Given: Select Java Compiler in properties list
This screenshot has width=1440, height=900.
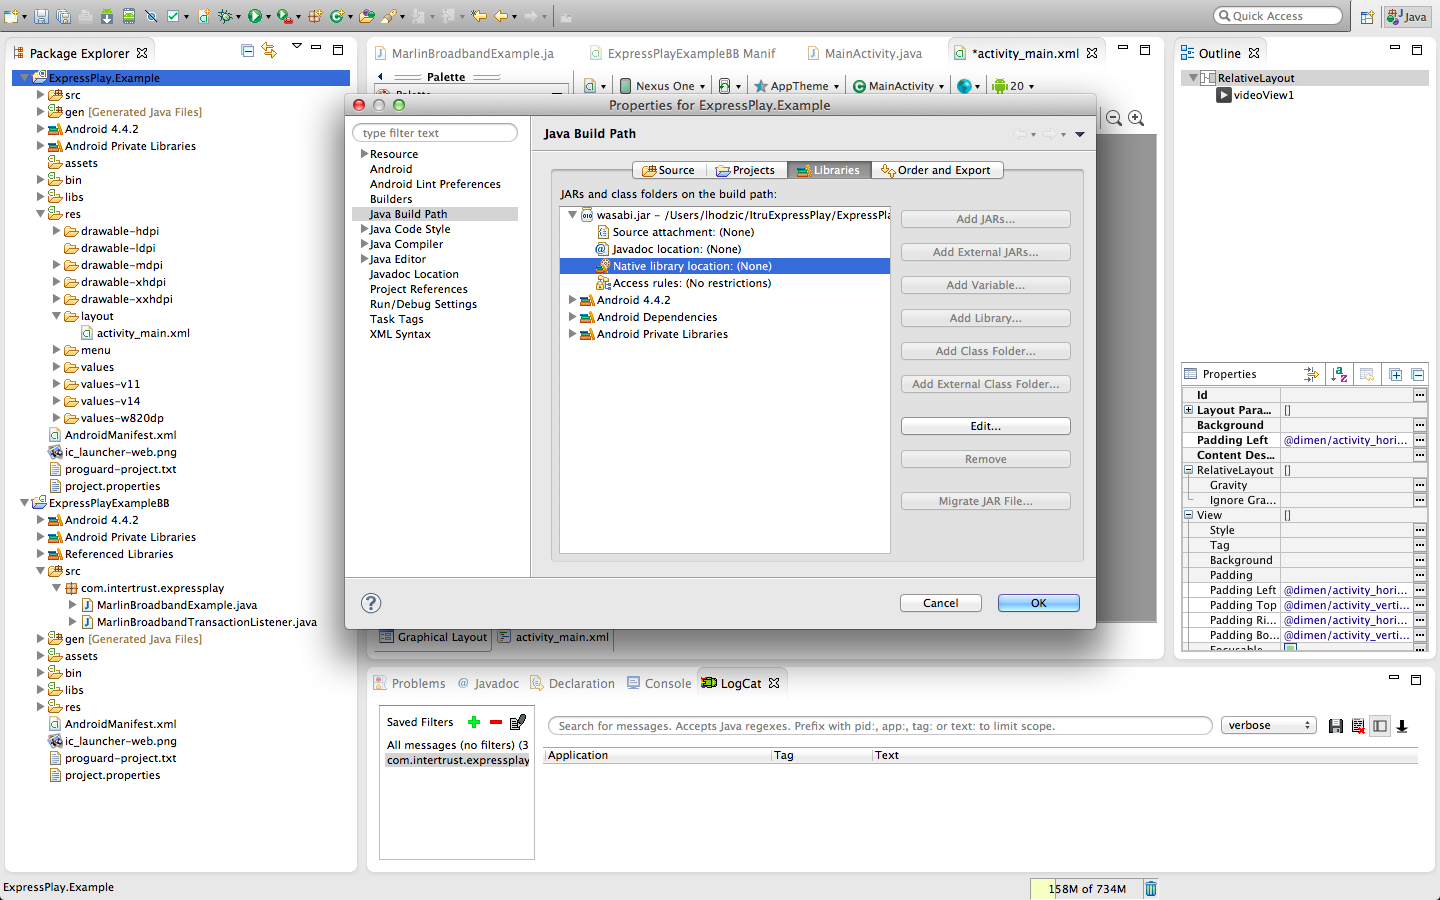Looking at the screenshot, I should pos(406,244).
